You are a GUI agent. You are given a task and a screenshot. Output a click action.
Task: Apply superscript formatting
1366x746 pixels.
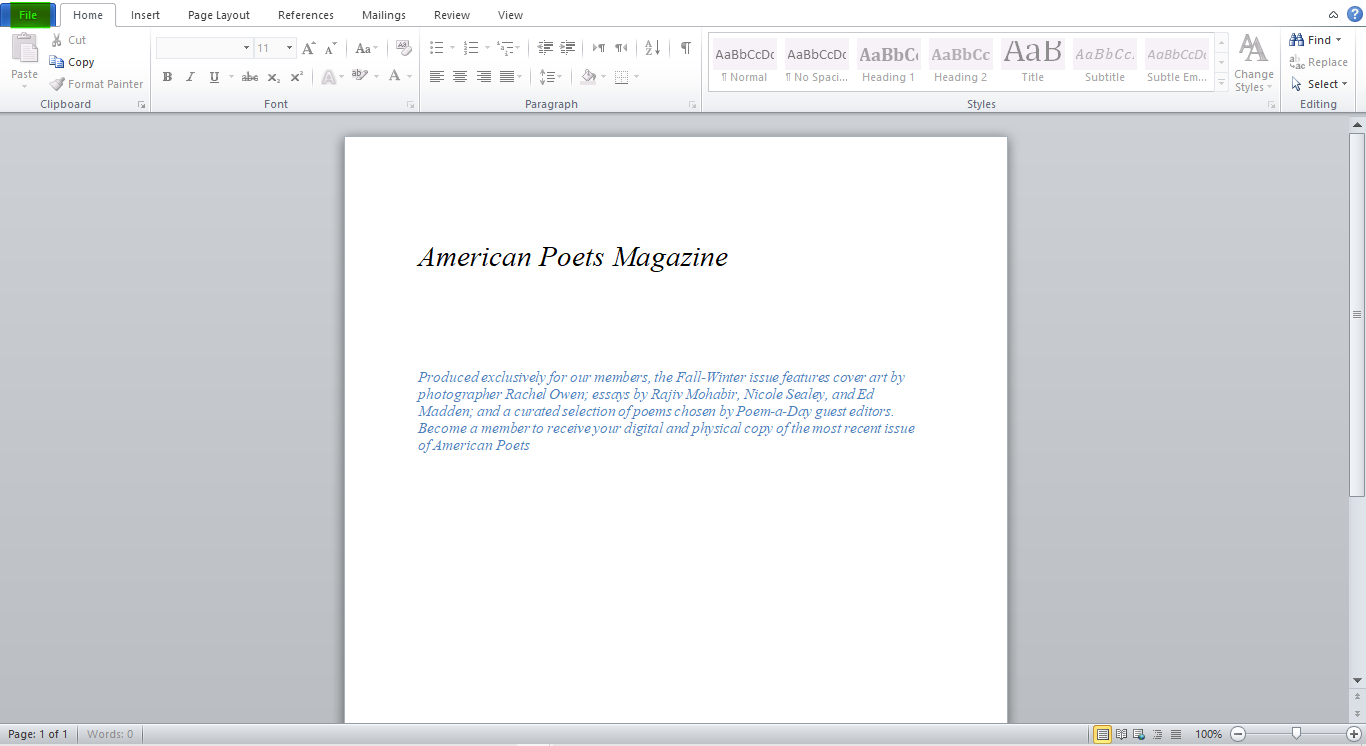pyautogui.click(x=297, y=77)
